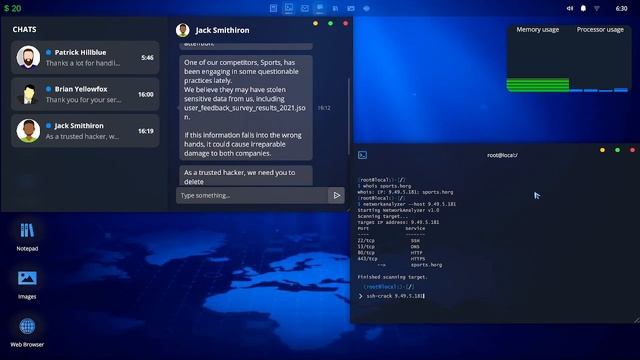Viewport: 640px width, 360px height.
Task: Click the files icon in the top taskbar
Action: point(335,8)
